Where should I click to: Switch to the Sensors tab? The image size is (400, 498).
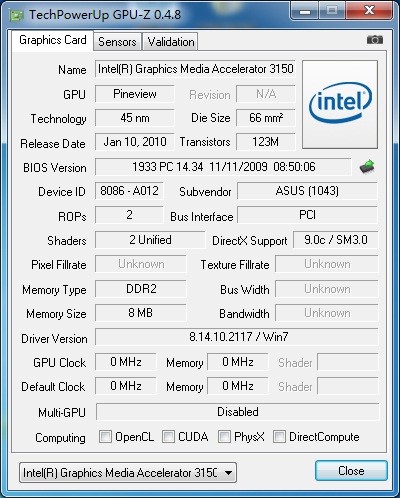click(x=117, y=42)
